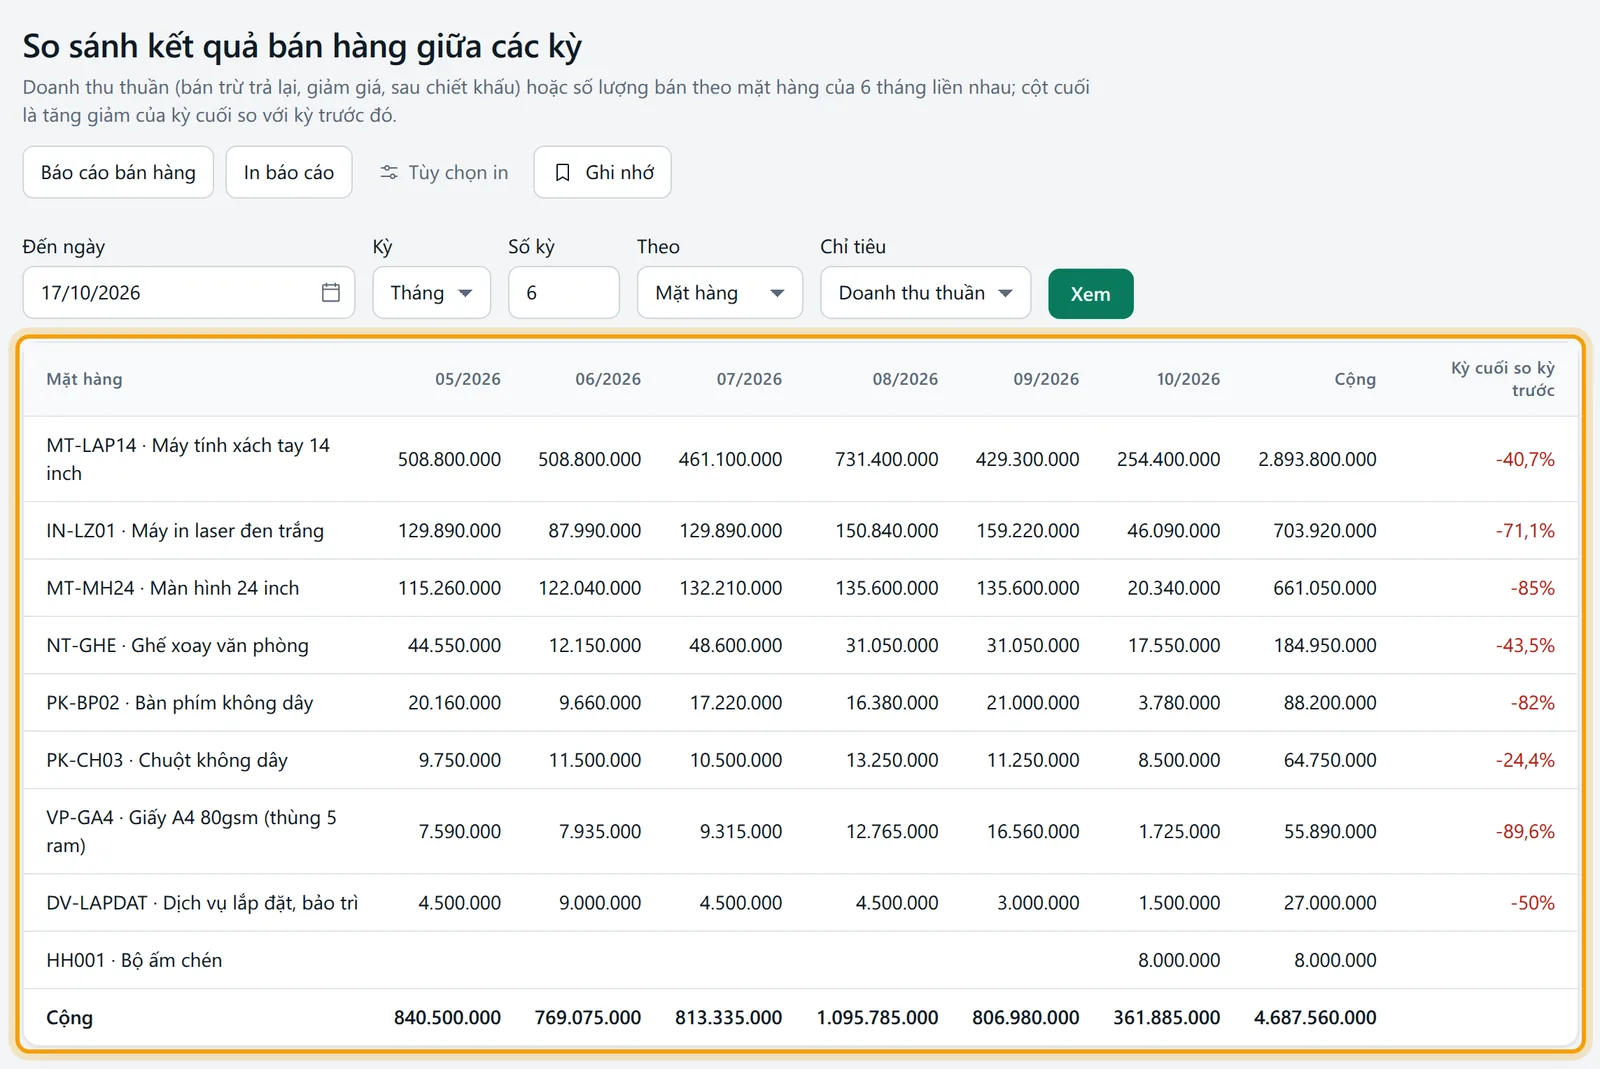This screenshot has width=1600, height=1069.
Task: Select the 05/2026 column header
Action: tap(467, 379)
